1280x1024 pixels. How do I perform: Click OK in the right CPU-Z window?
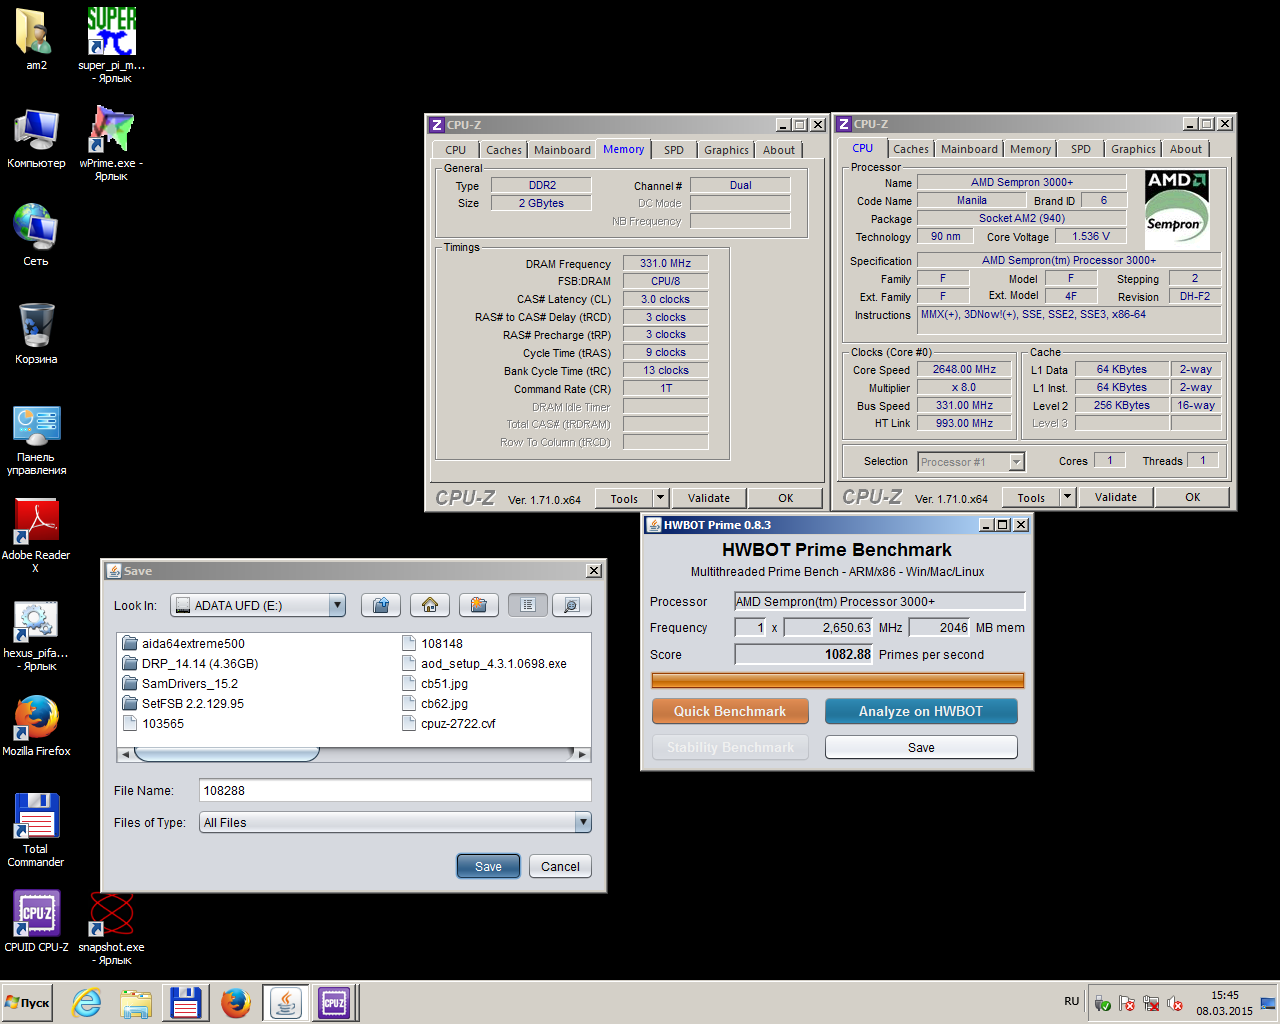1193,497
